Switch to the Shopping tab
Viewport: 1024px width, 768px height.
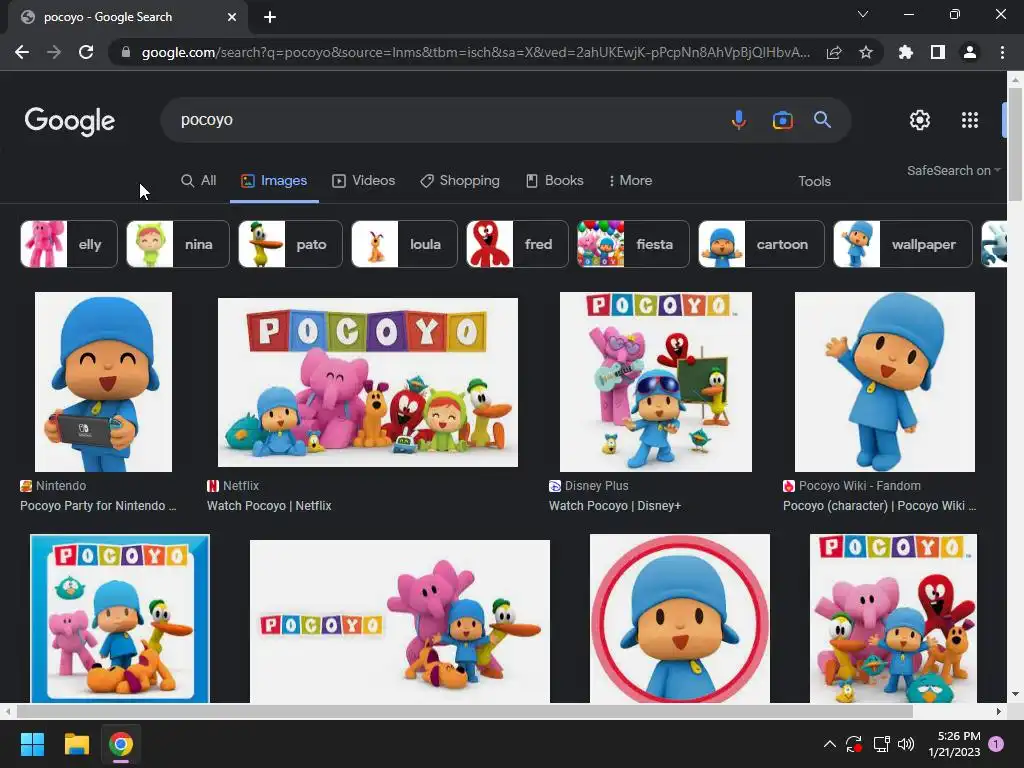pos(460,181)
